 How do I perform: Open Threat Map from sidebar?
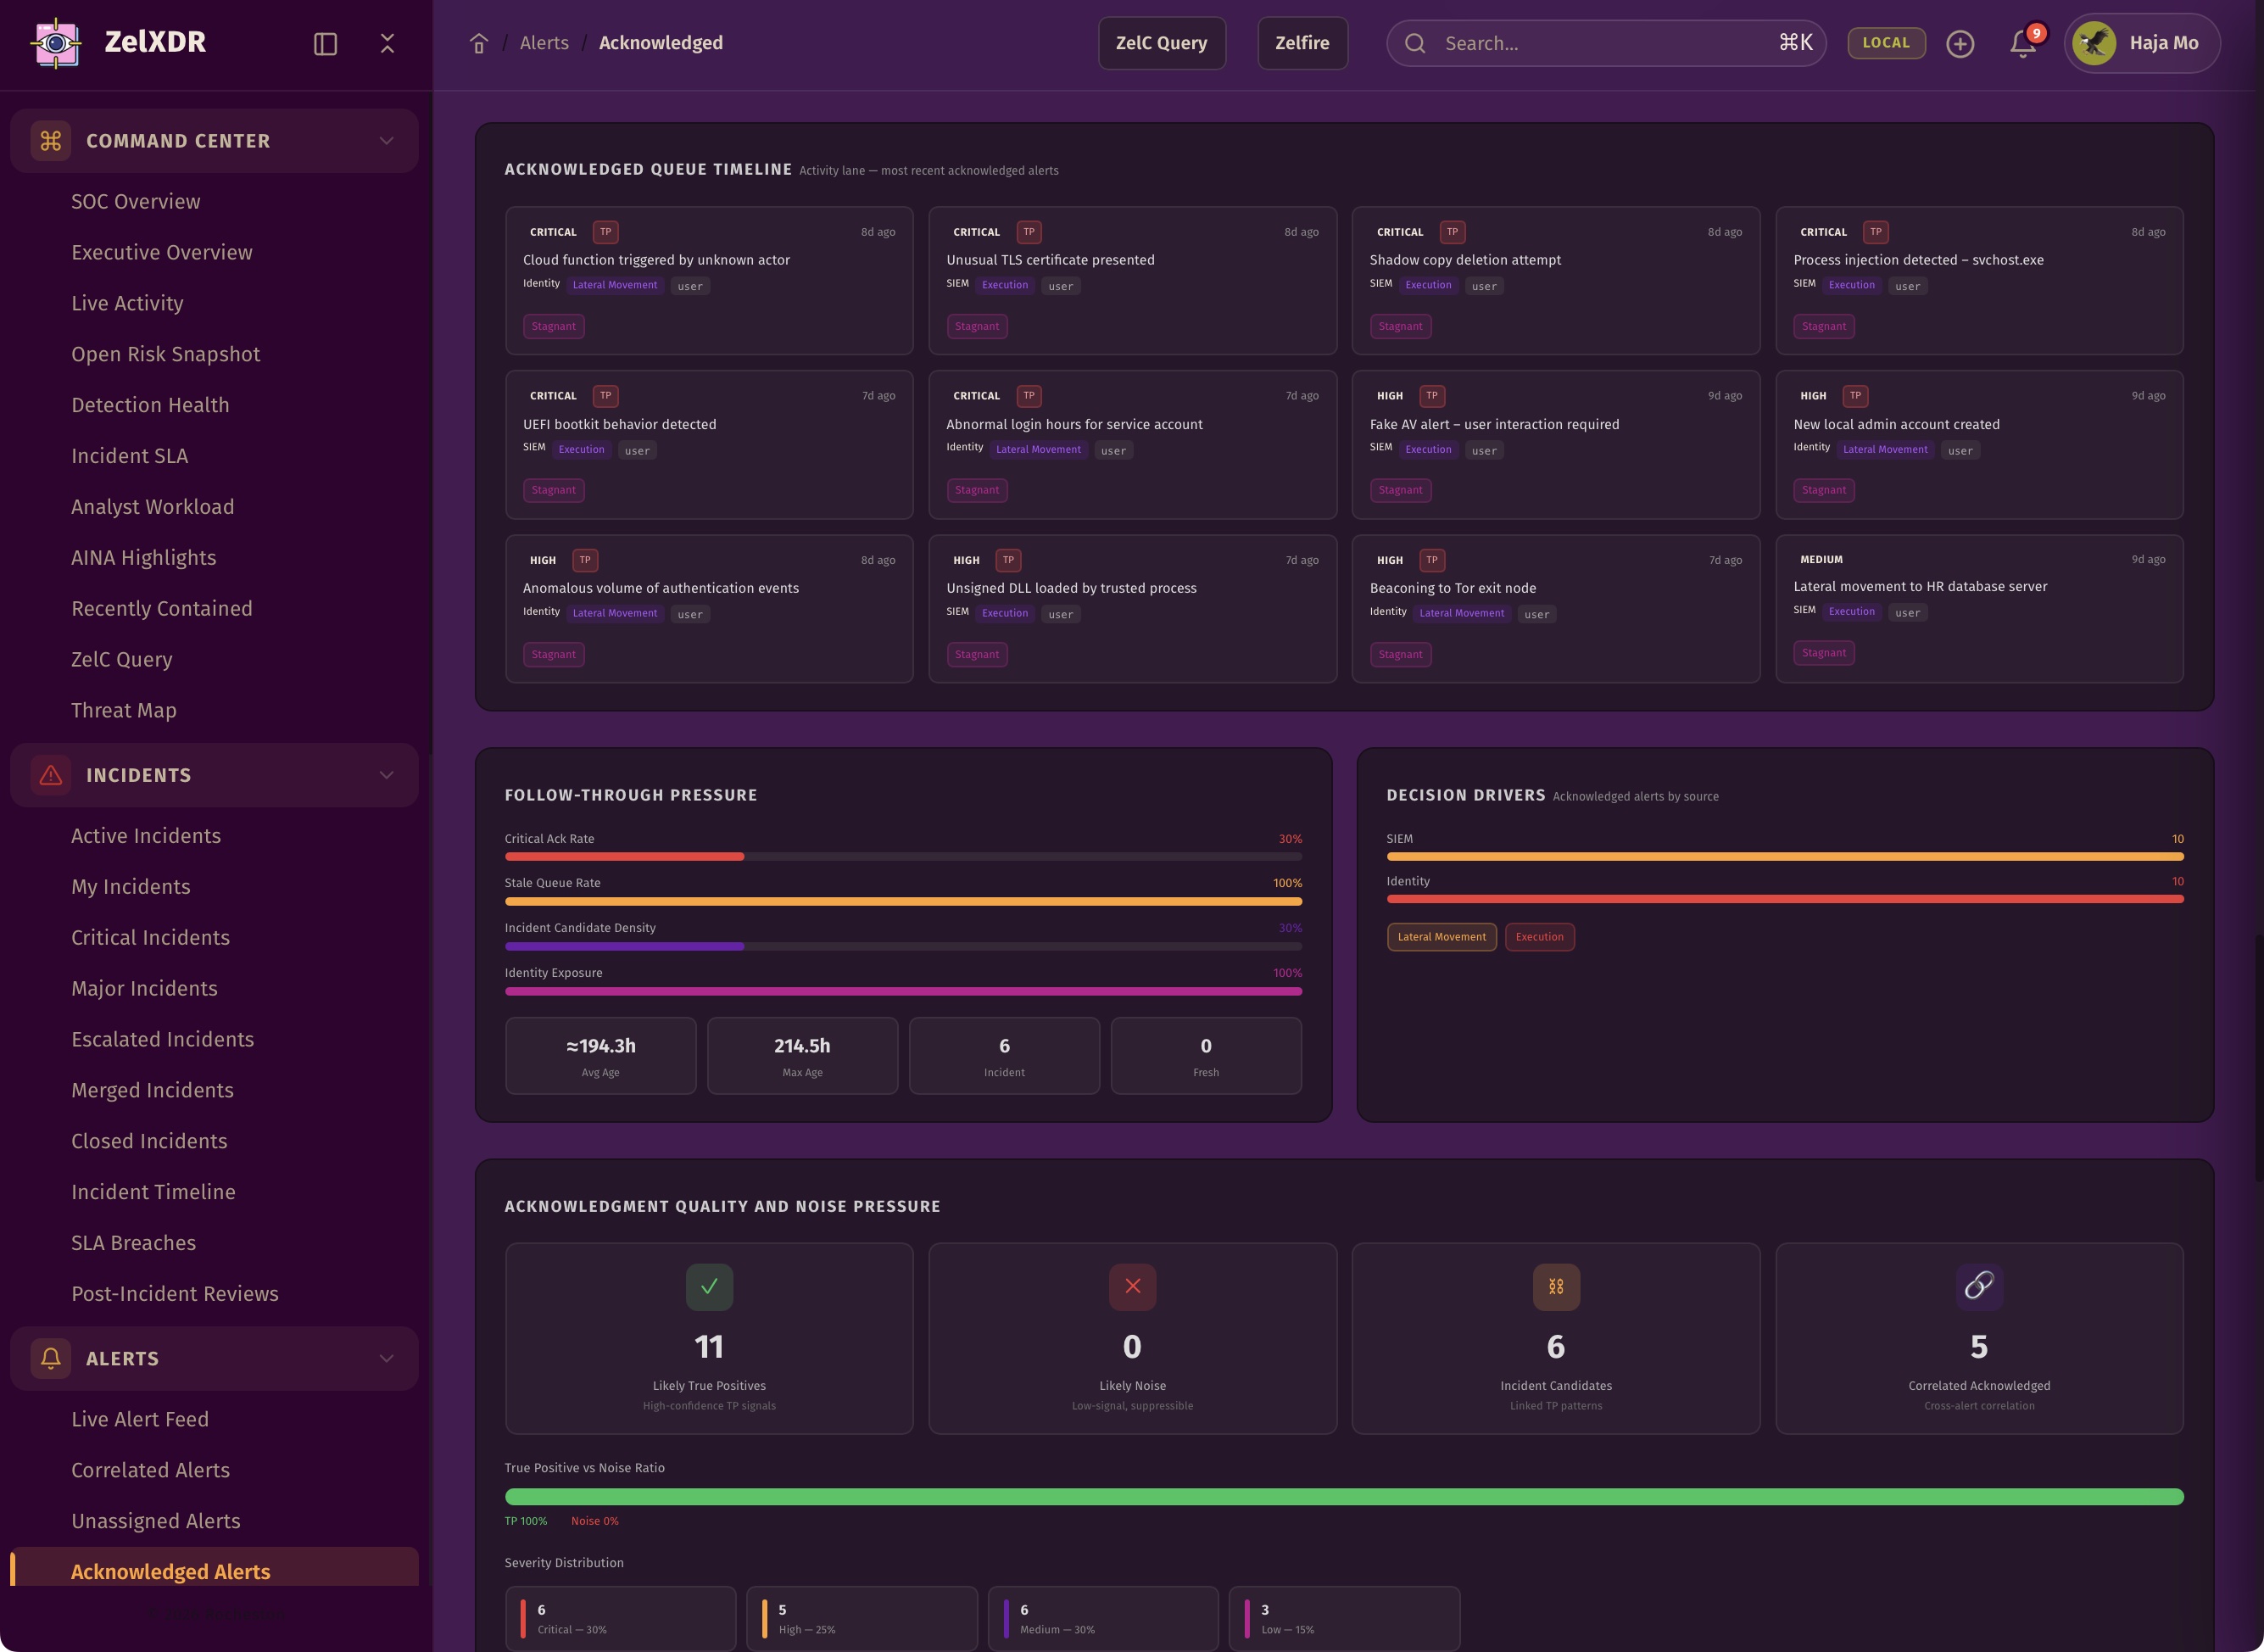(124, 710)
